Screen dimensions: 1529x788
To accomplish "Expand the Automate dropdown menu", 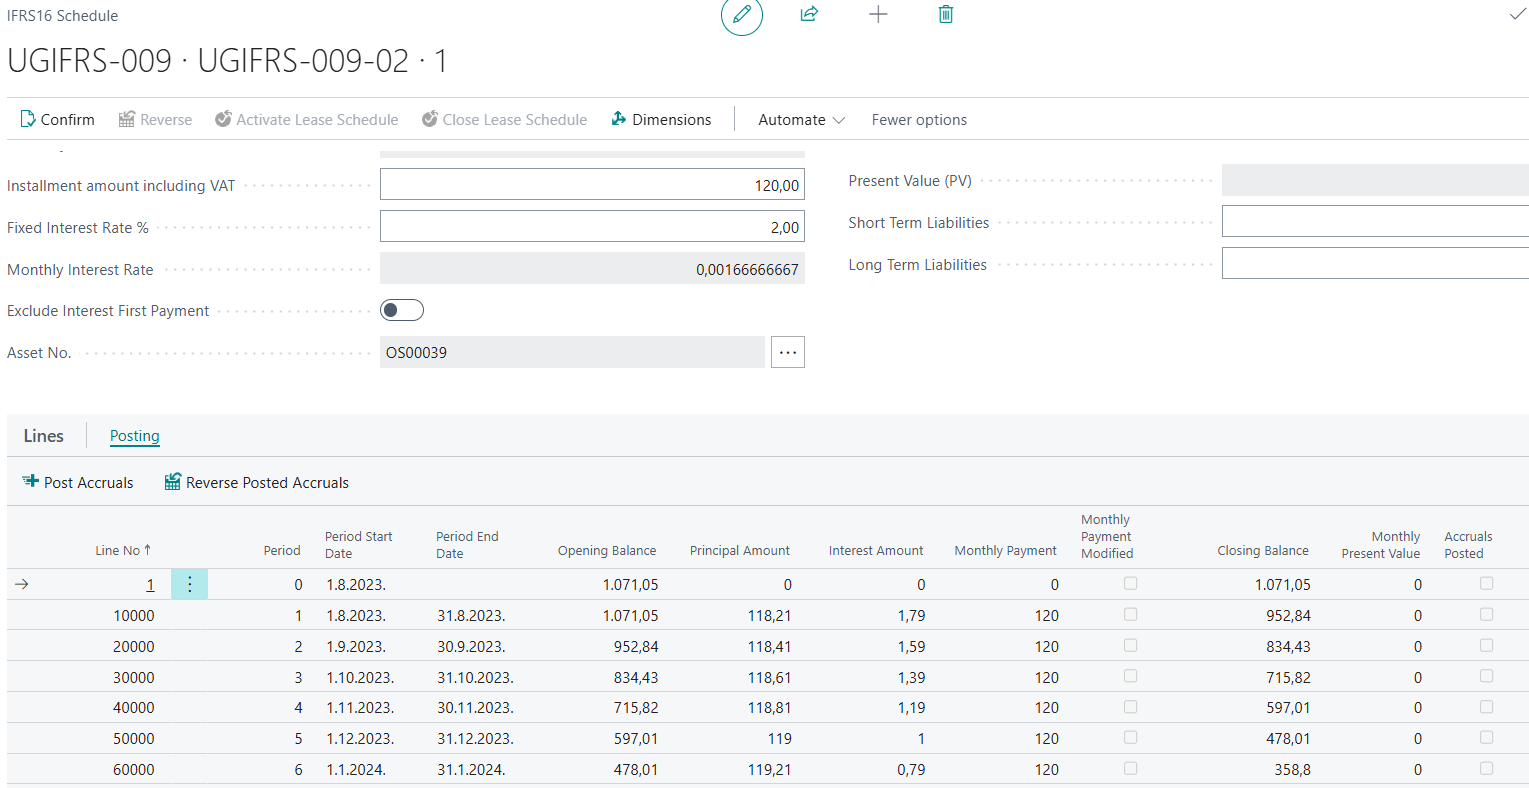I will pyautogui.click(x=801, y=119).
